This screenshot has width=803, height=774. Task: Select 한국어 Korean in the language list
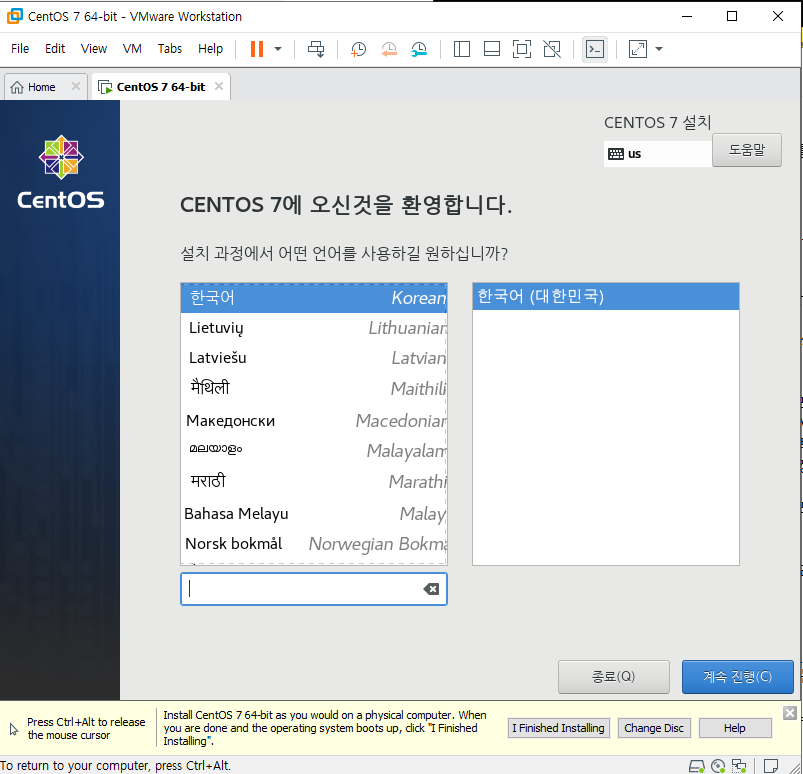[313, 298]
